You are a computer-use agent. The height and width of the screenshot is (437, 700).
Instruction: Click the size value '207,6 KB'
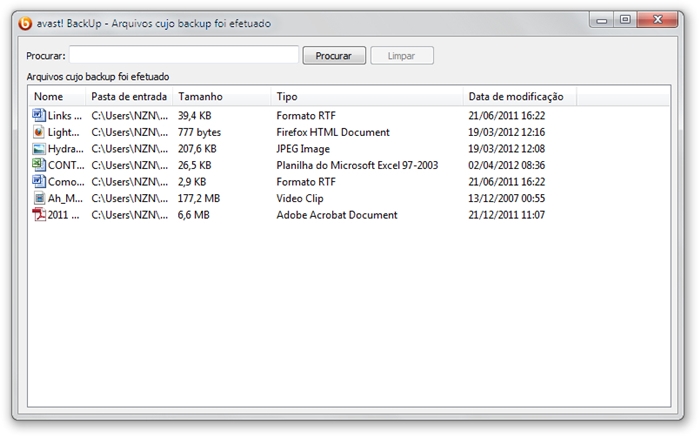click(197, 149)
